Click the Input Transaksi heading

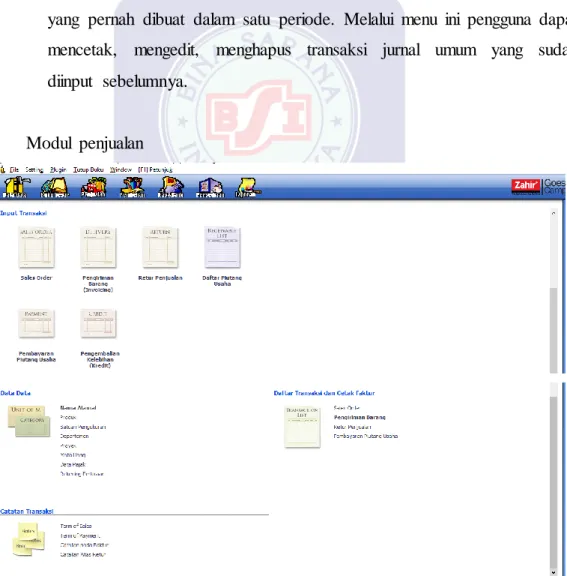pos(24,213)
